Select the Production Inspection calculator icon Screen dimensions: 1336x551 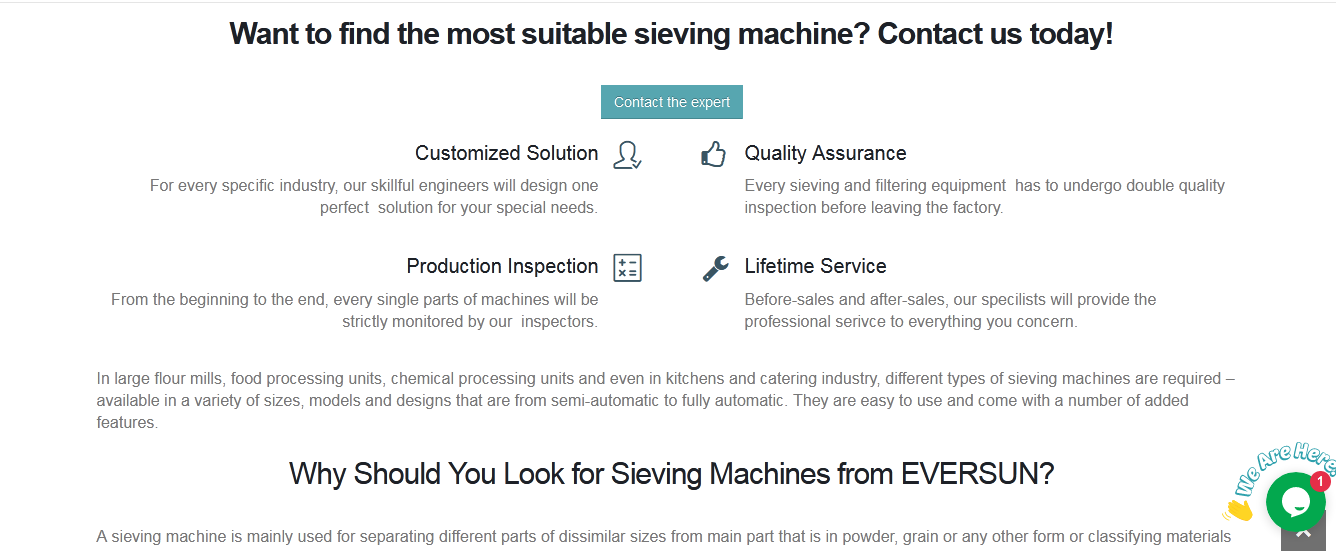(627, 268)
